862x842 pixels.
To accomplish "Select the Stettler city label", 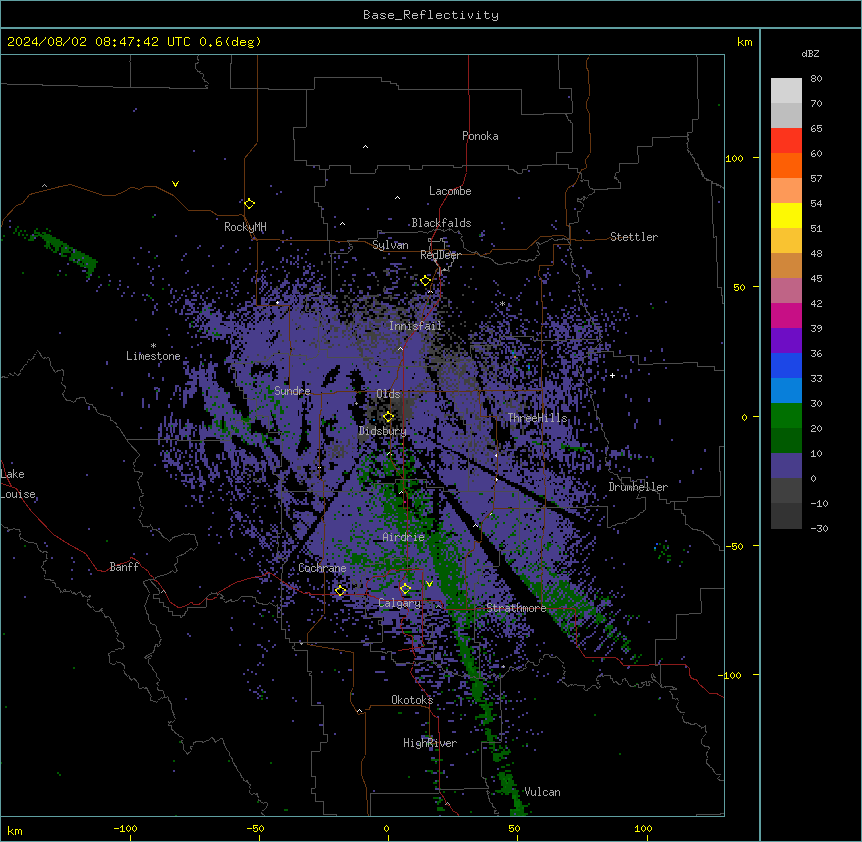I will pos(634,237).
